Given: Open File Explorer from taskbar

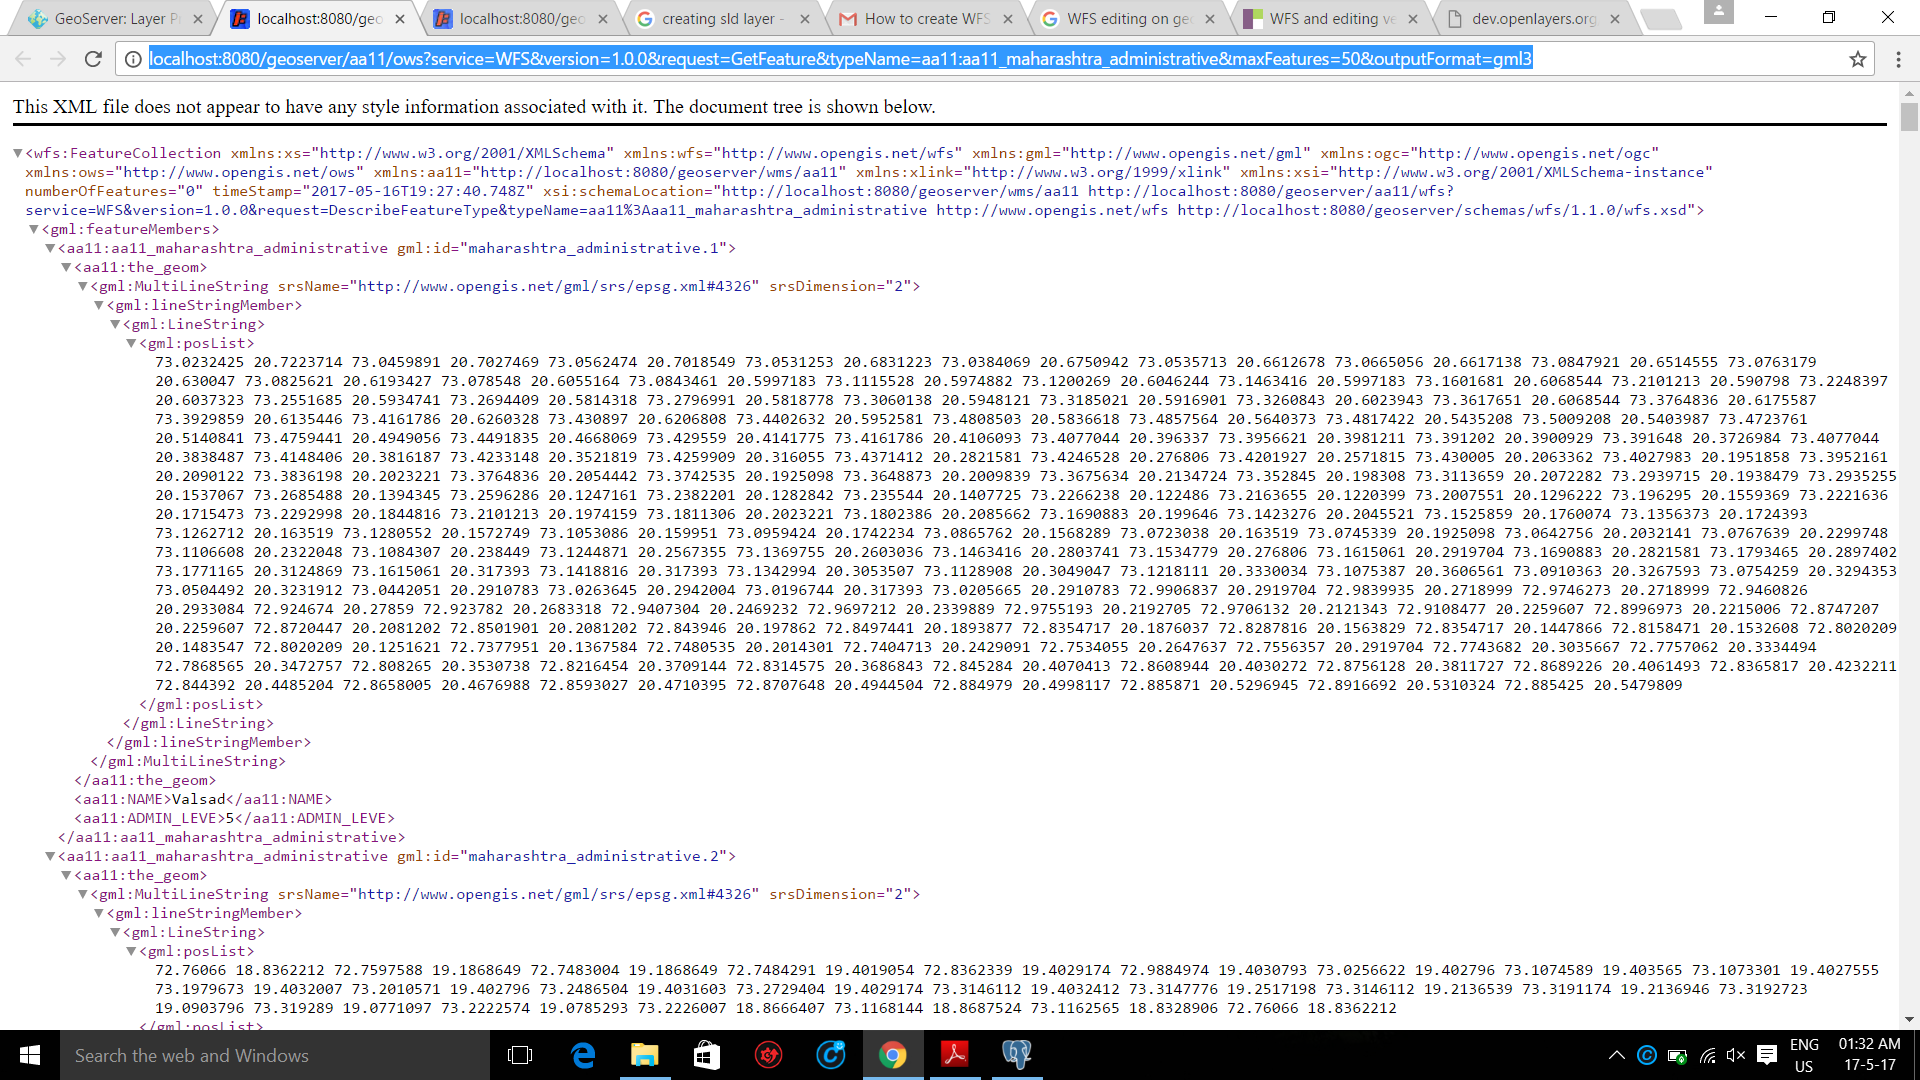Looking at the screenshot, I should pos(644,1055).
